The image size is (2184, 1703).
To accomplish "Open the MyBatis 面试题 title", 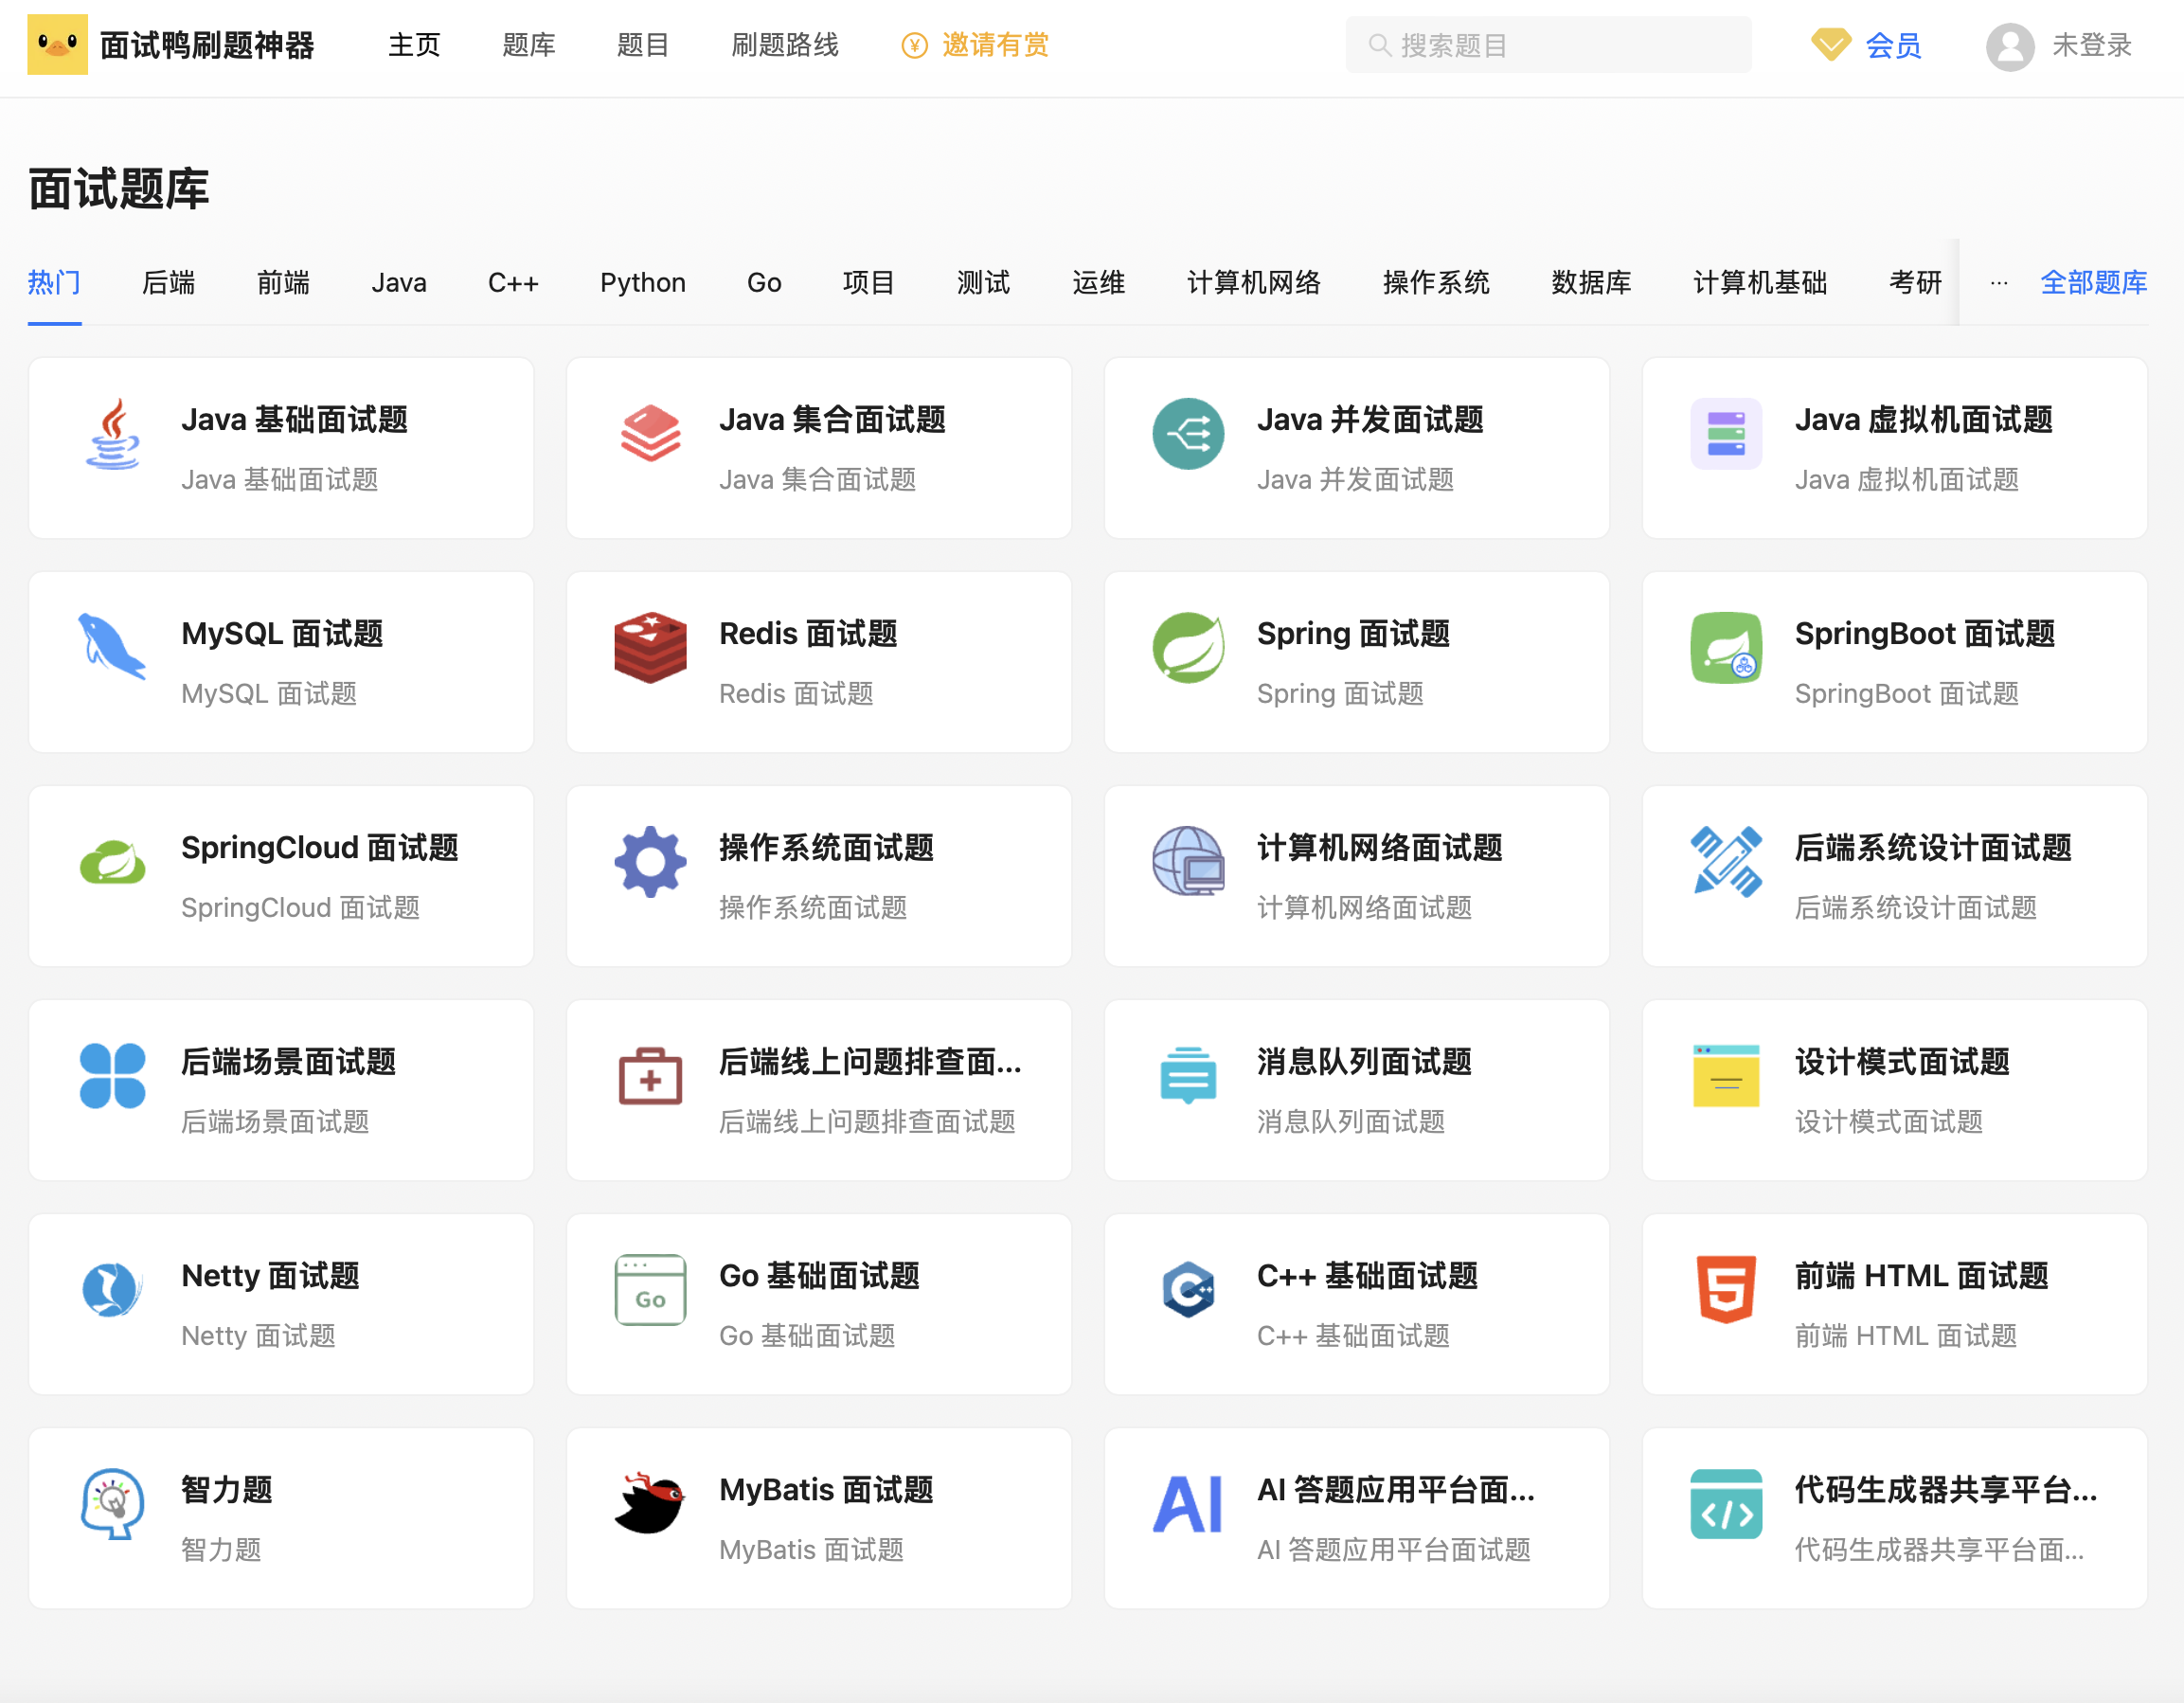I will click(x=826, y=1489).
